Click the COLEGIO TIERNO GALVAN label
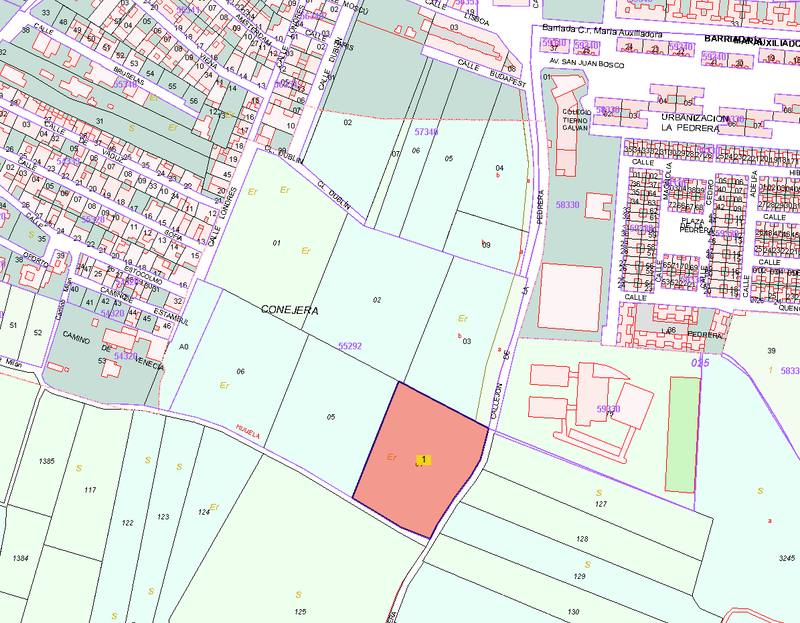 coord(576,120)
